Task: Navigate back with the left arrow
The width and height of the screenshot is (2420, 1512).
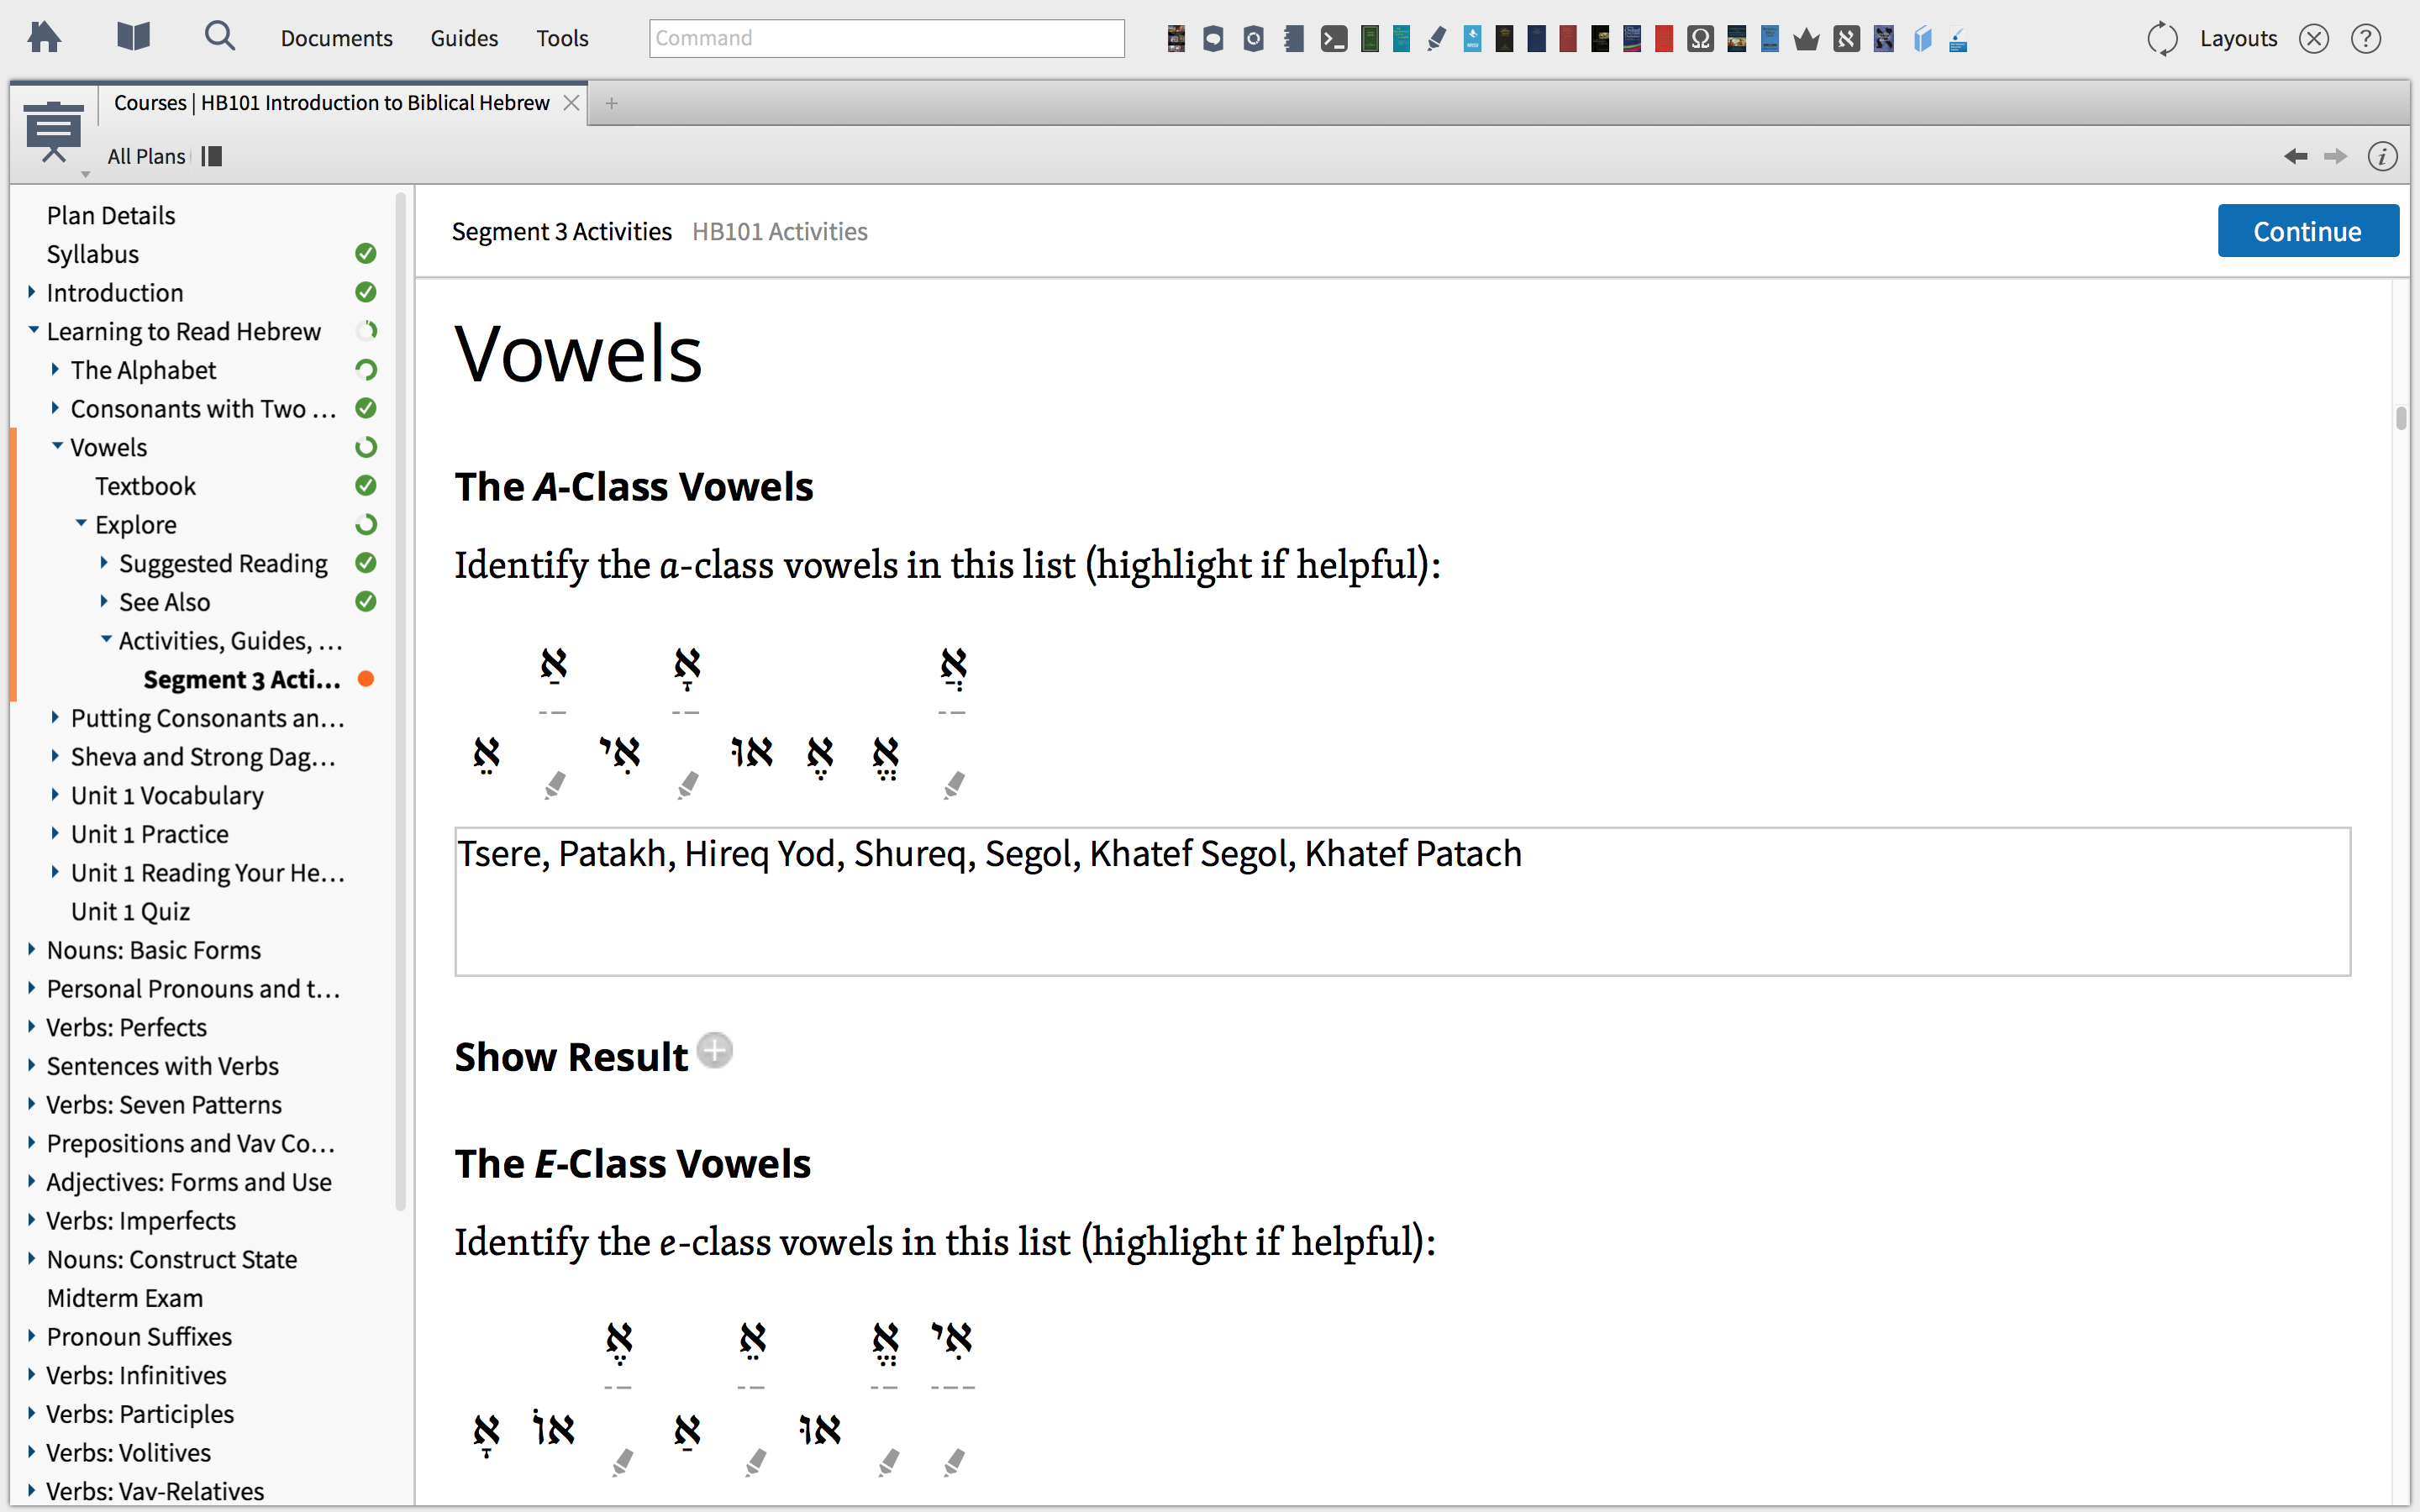Action: (2296, 156)
